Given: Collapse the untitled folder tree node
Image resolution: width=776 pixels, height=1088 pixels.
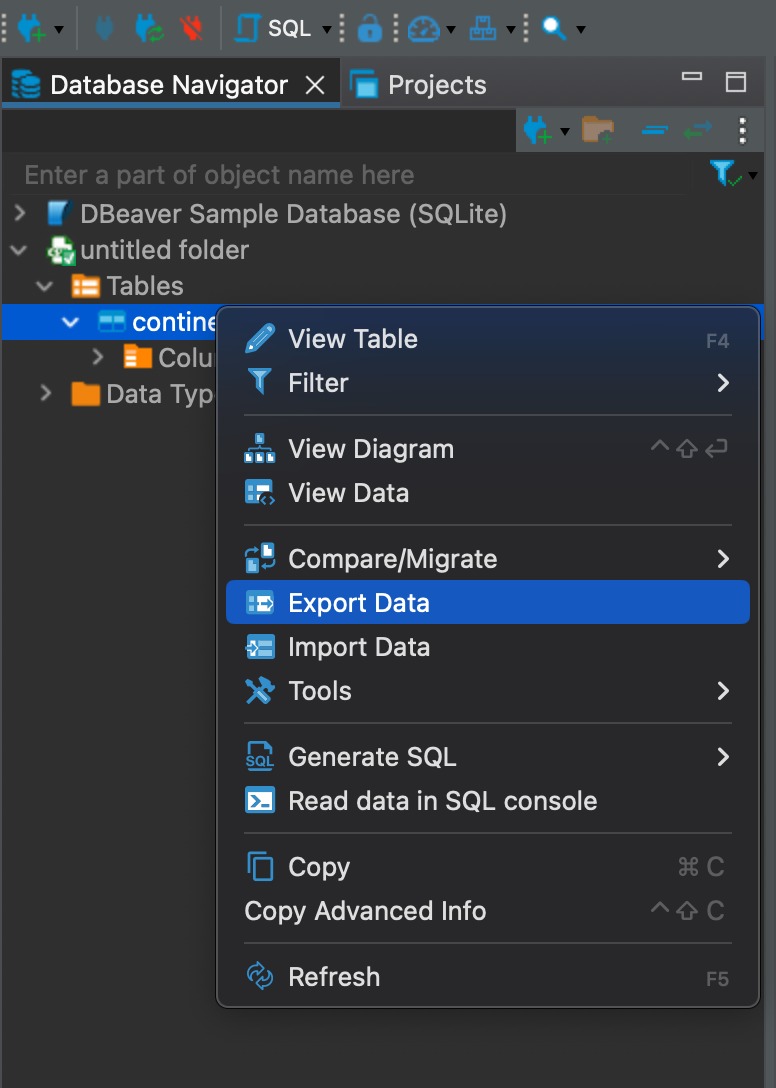Looking at the screenshot, I should click(18, 250).
